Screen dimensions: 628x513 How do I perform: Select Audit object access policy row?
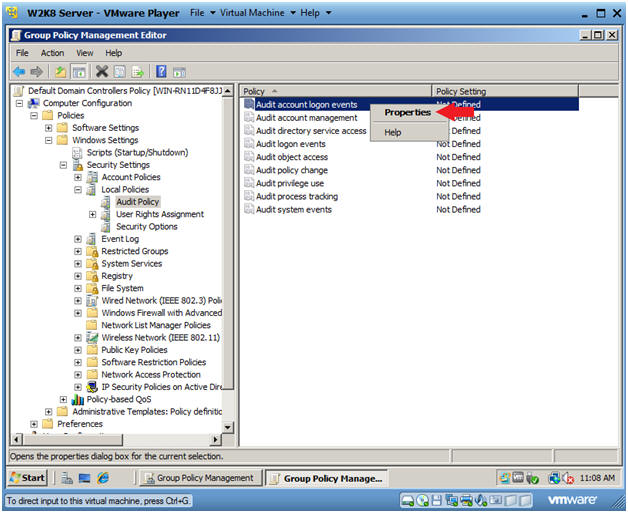coord(411,157)
